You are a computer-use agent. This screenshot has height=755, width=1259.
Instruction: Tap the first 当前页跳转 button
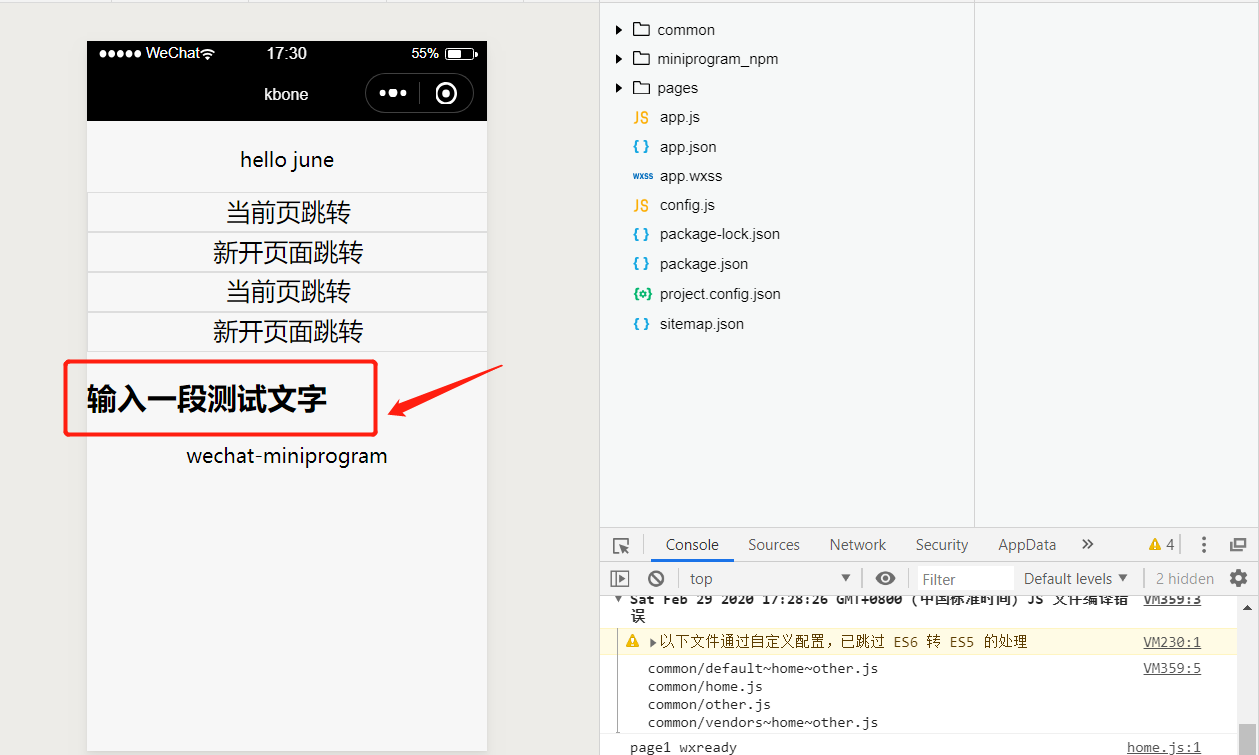pos(287,212)
